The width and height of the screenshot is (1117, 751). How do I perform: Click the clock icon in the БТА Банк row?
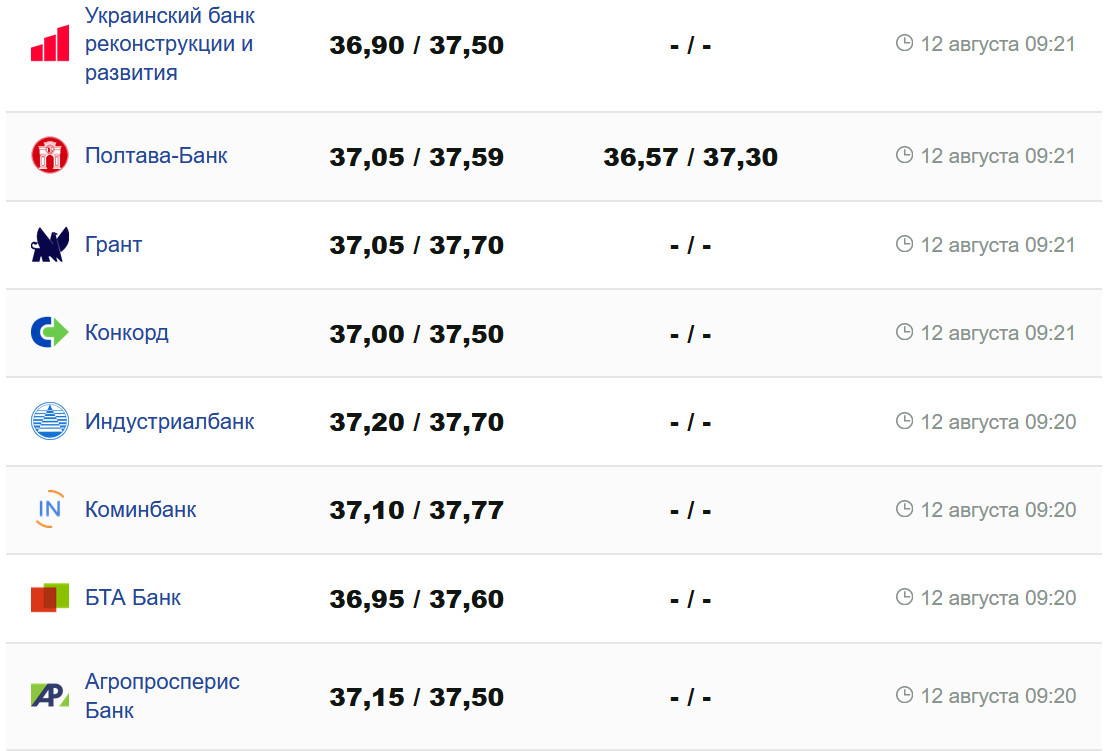905,597
